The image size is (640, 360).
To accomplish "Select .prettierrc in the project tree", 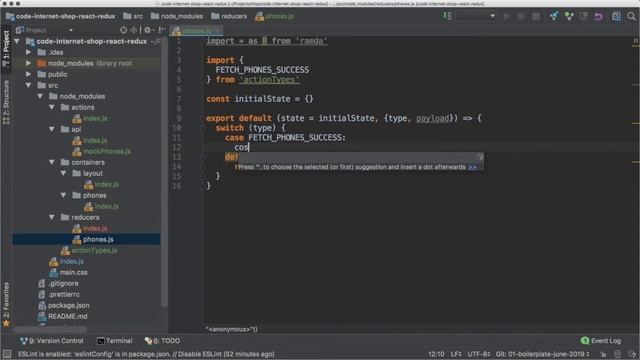I will pos(59,295).
